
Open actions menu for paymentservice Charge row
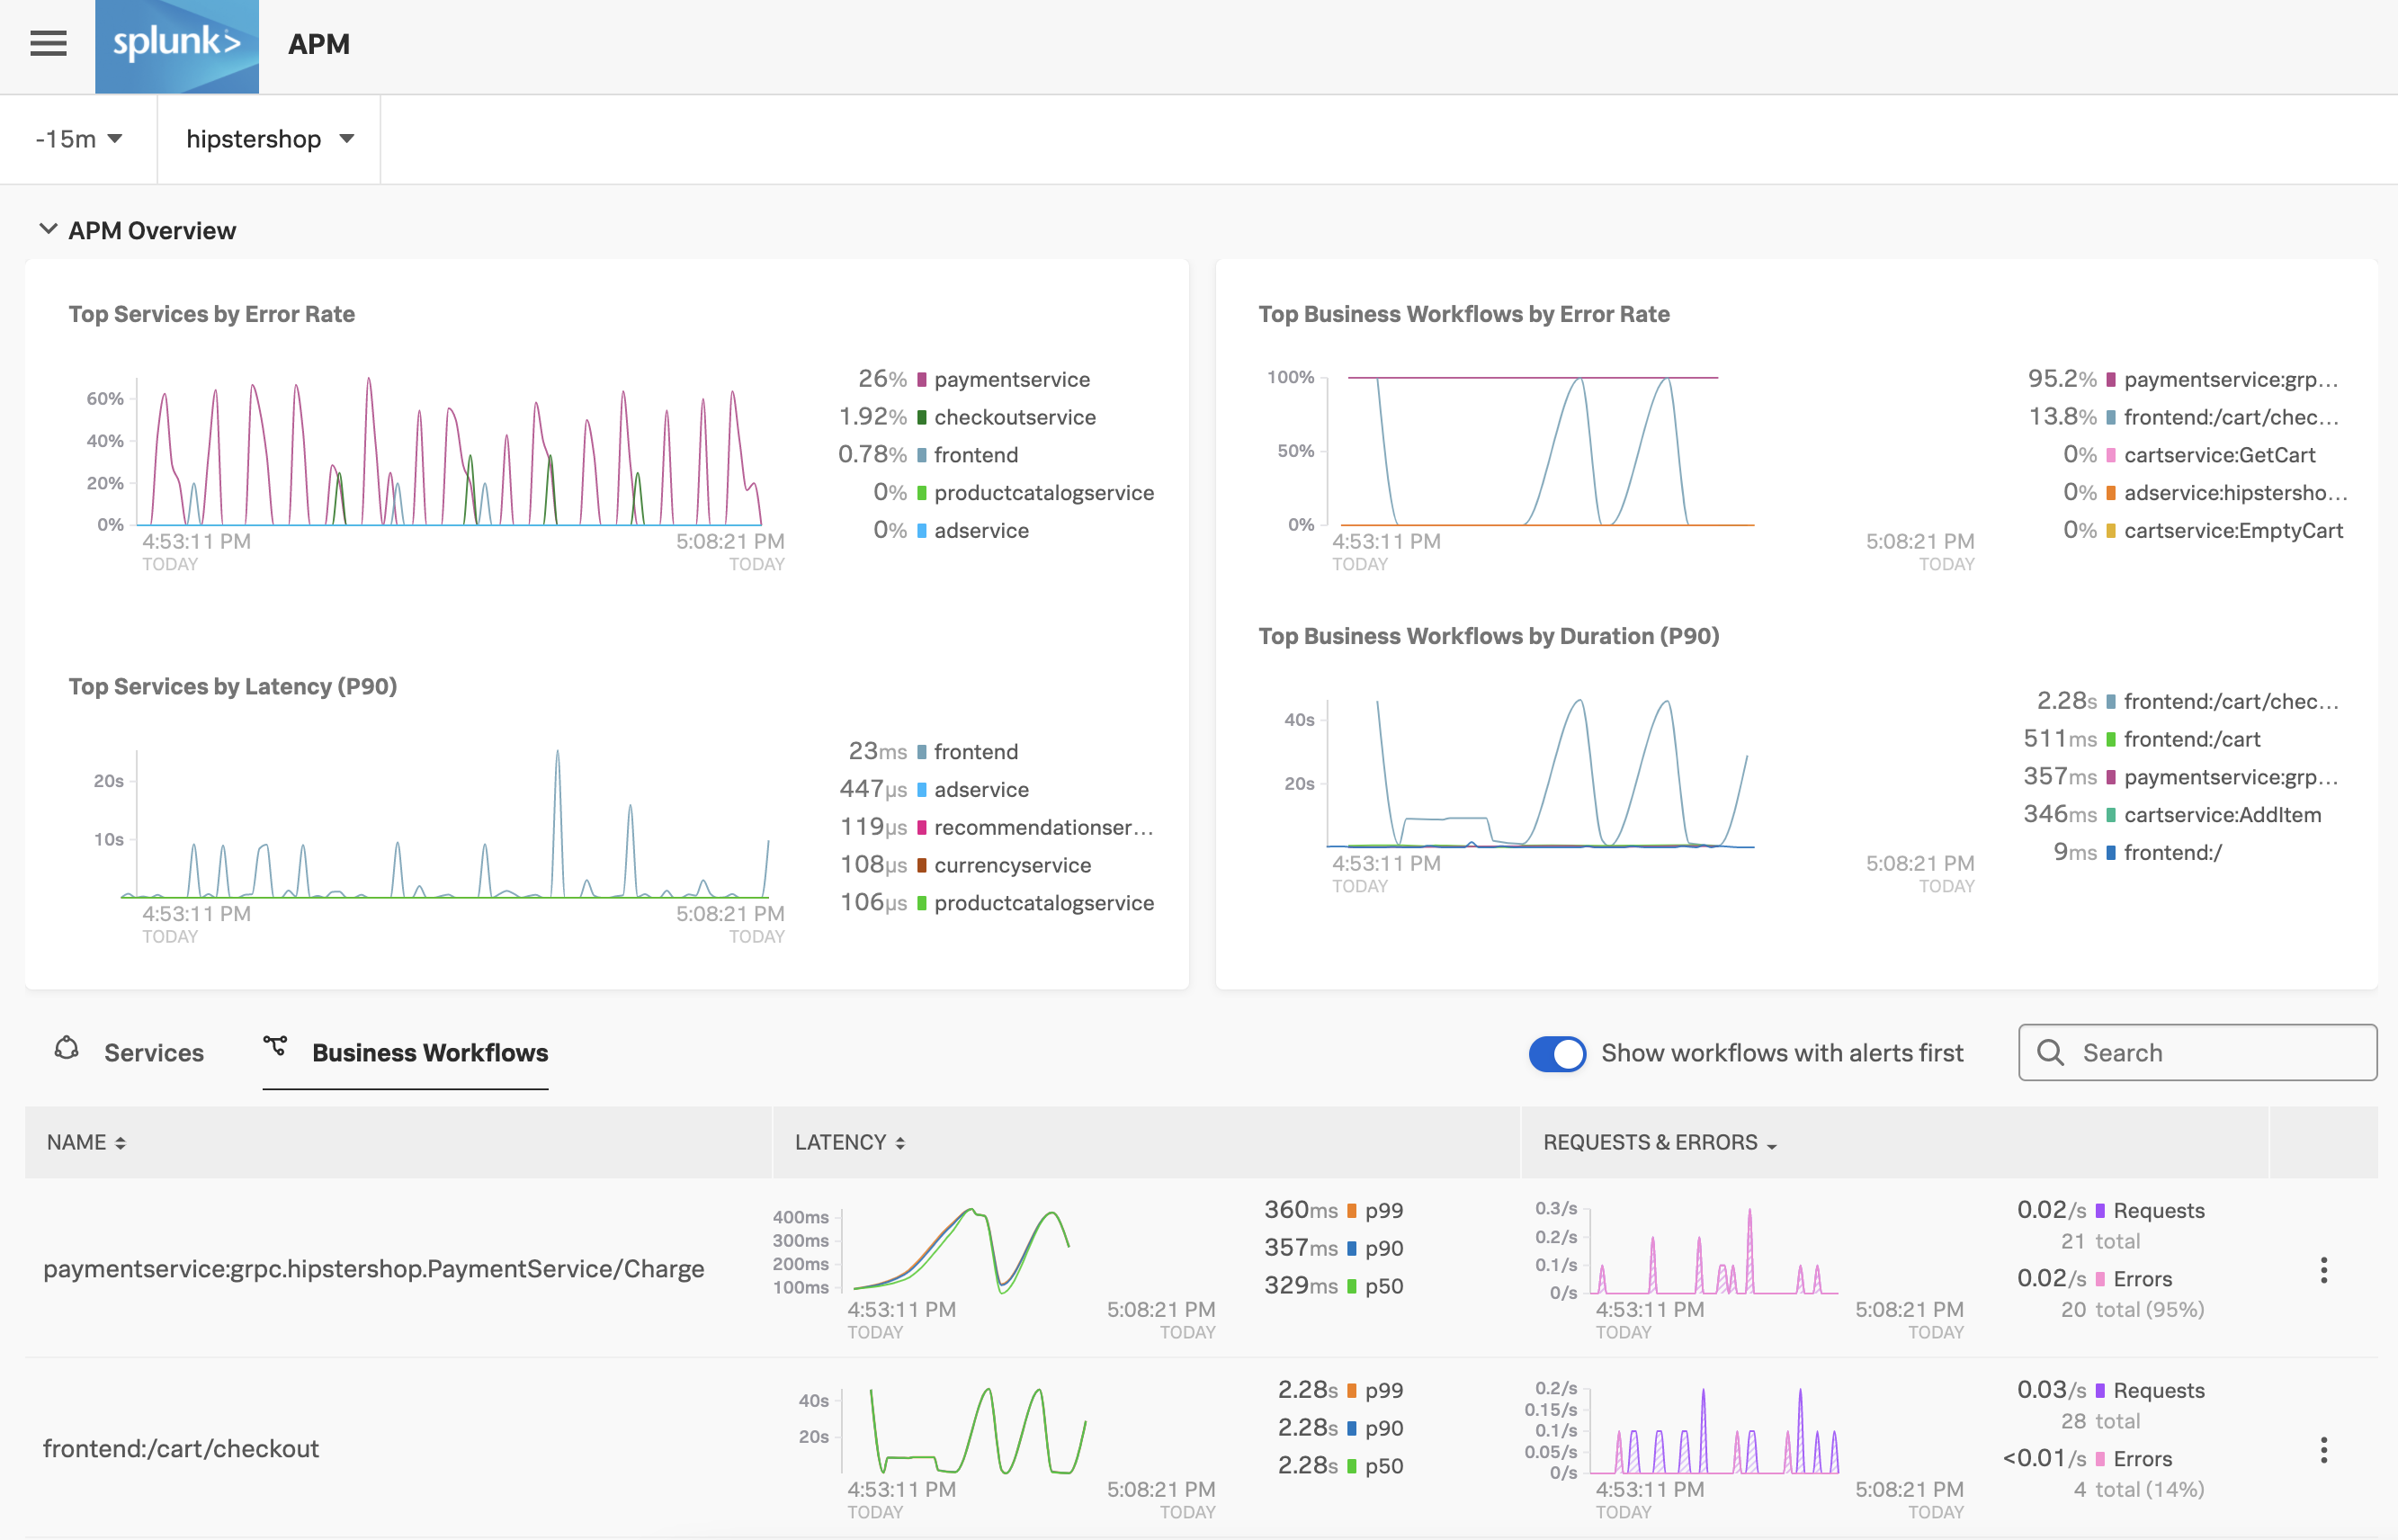[2323, 1270]
